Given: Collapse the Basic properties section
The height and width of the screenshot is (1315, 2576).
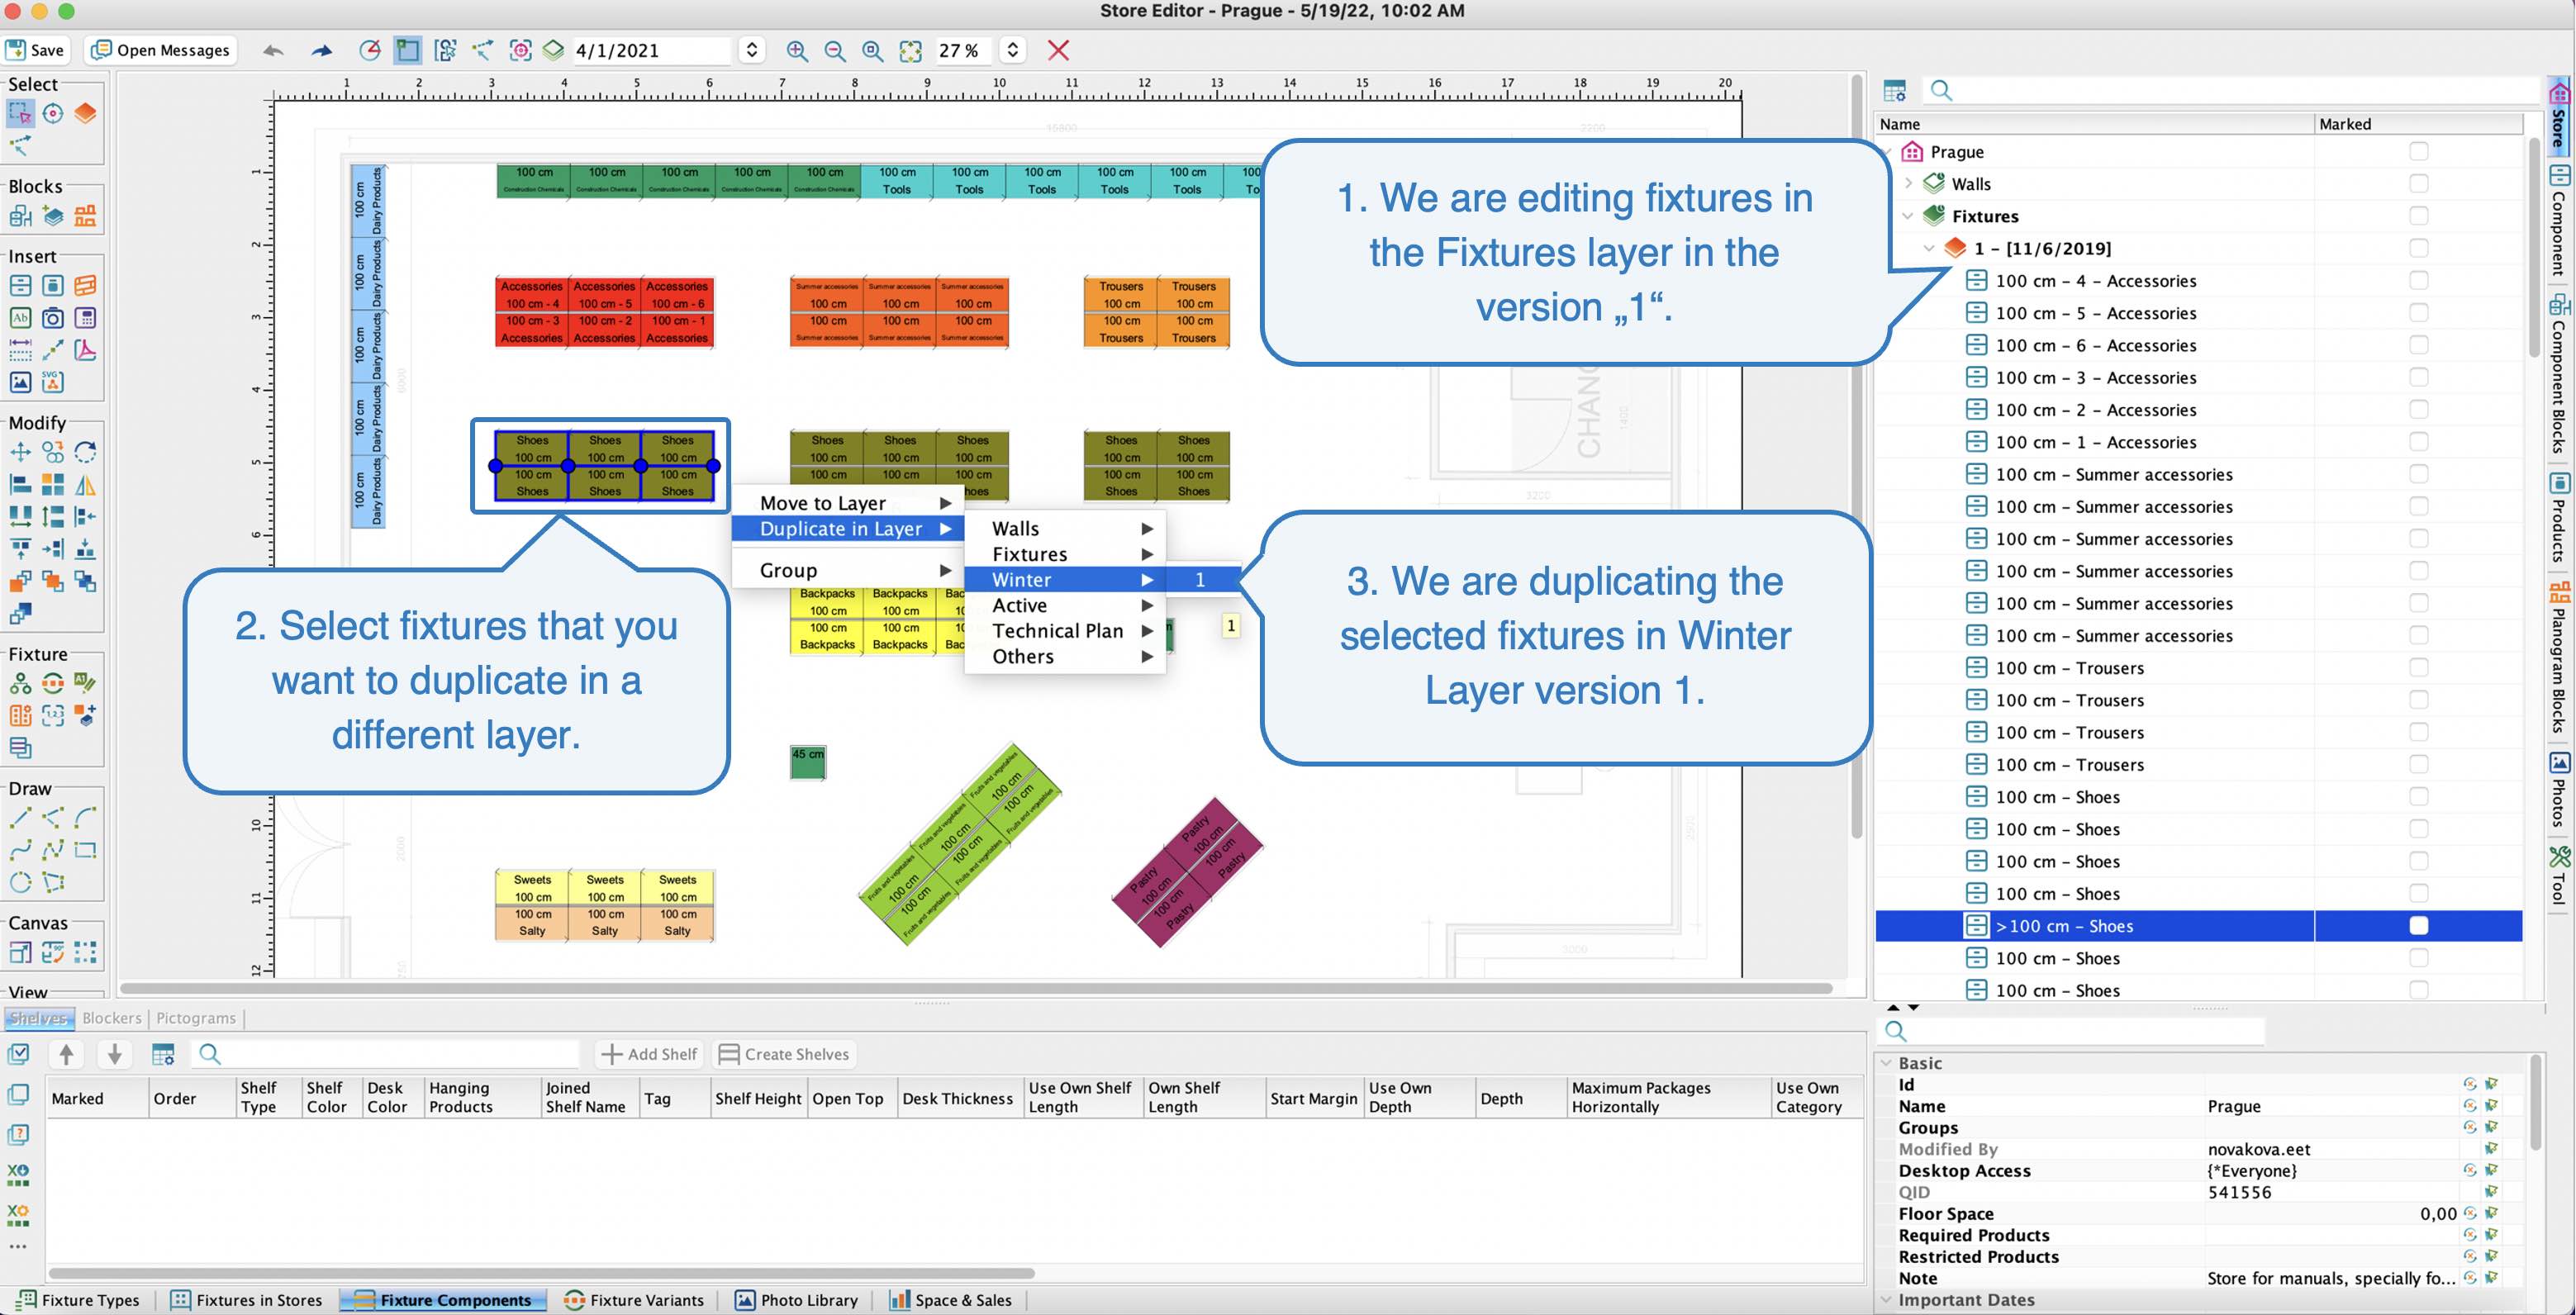Looking at the screenshot, I should click(1886, 1063).
